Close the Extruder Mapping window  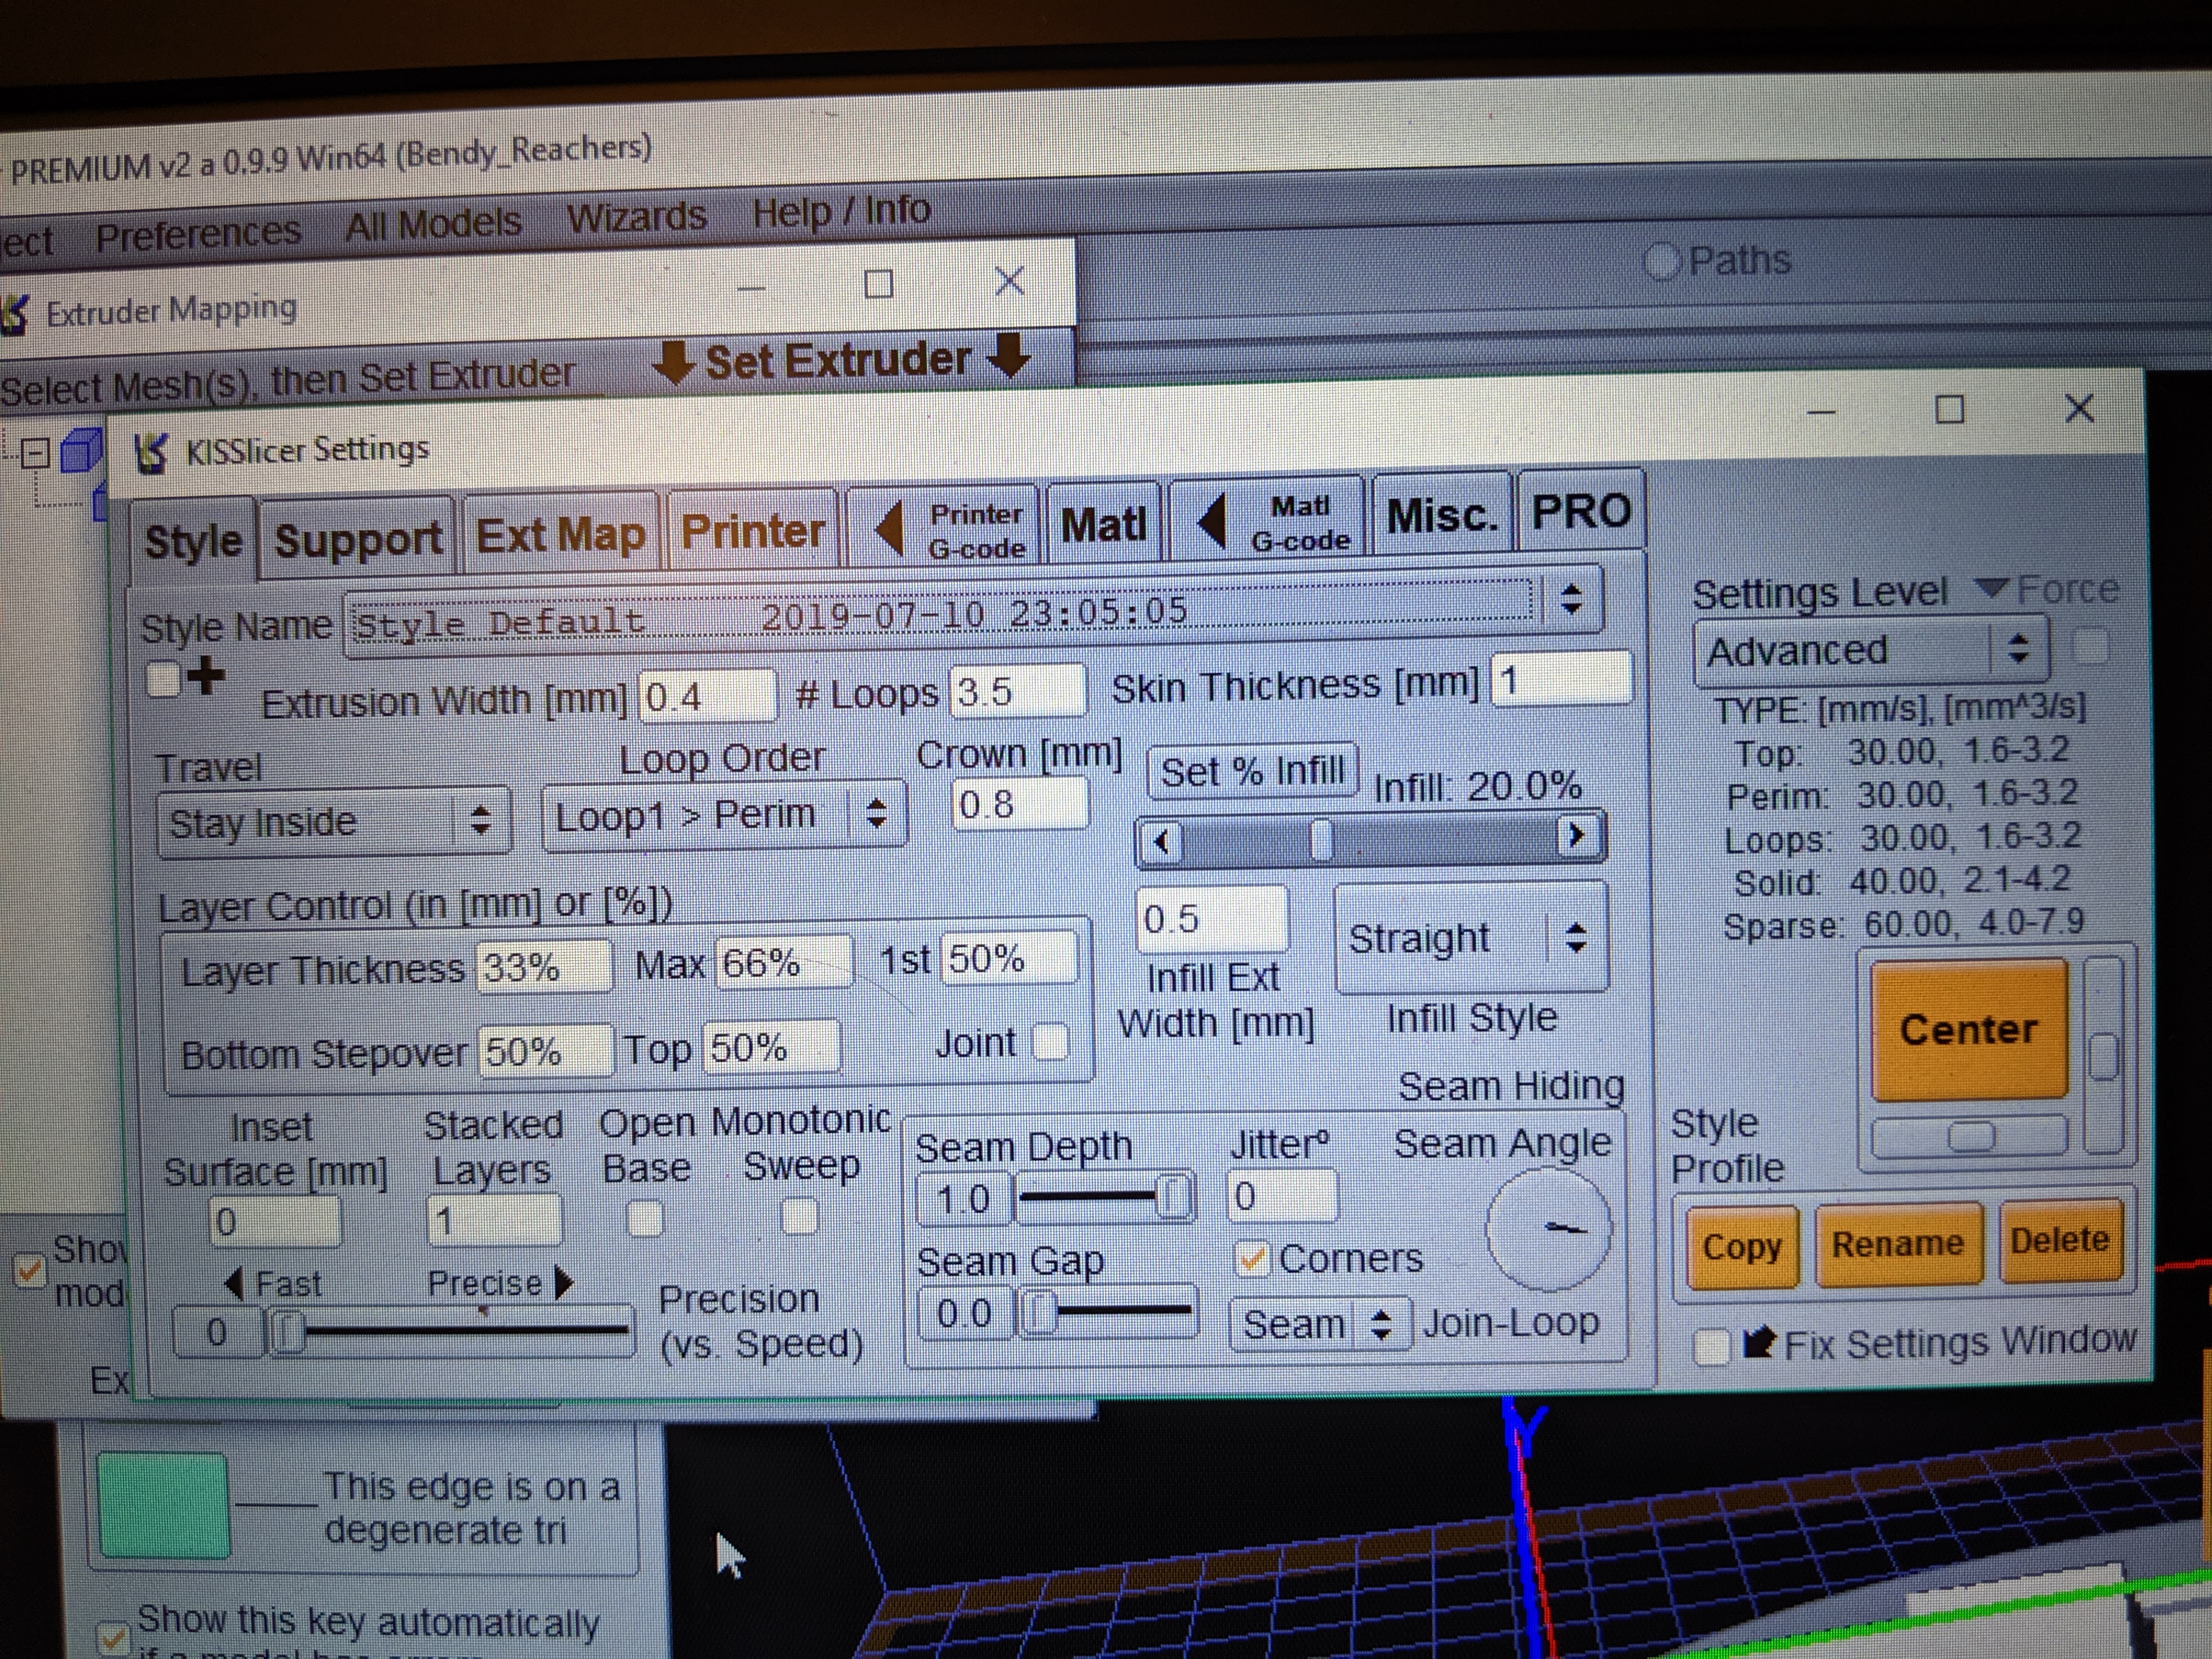pos(1010,281)
